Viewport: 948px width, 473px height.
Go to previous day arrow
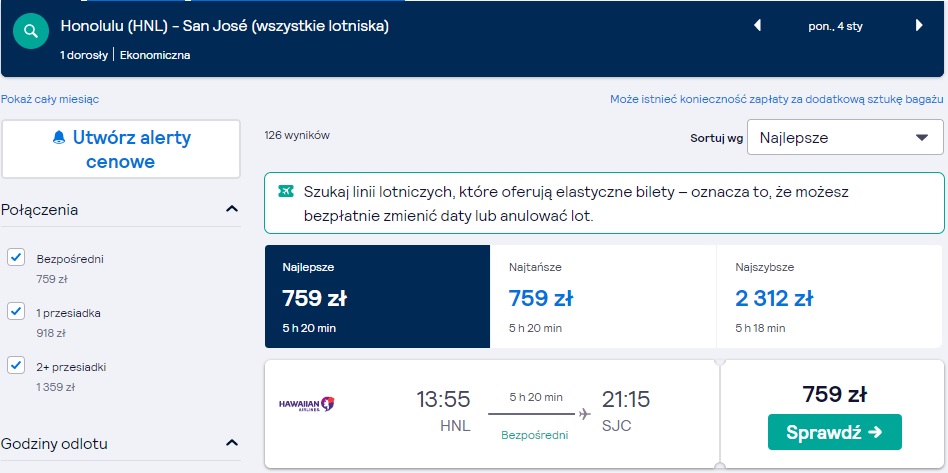pyautogui.click(x=757, y=25)
